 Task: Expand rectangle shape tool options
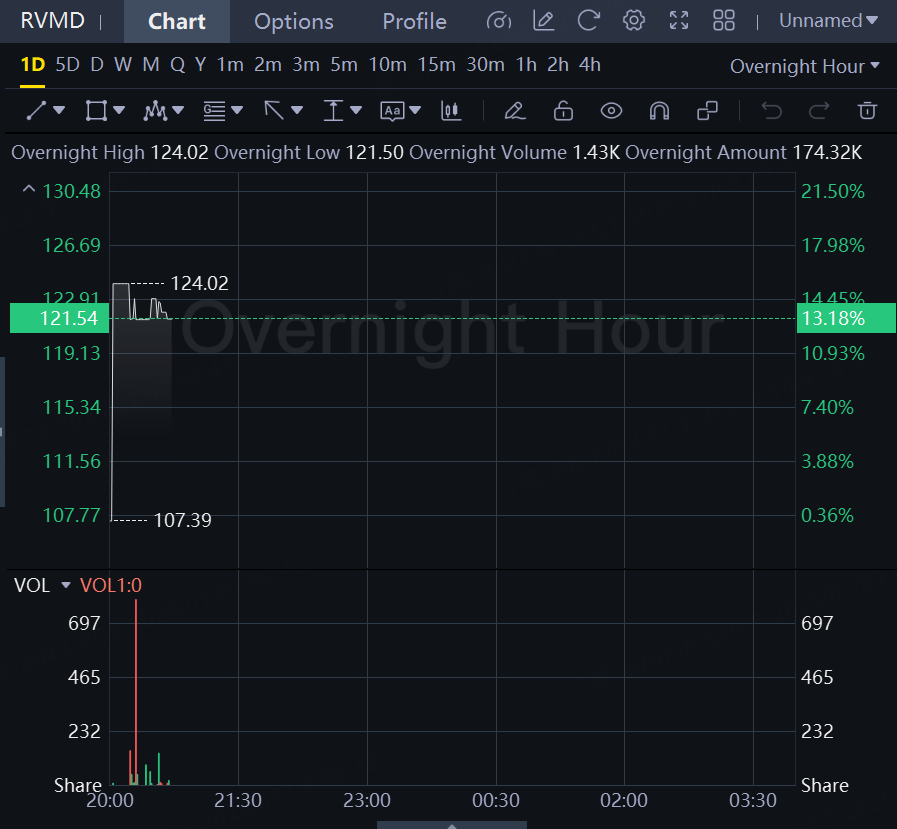click(119, 110)
